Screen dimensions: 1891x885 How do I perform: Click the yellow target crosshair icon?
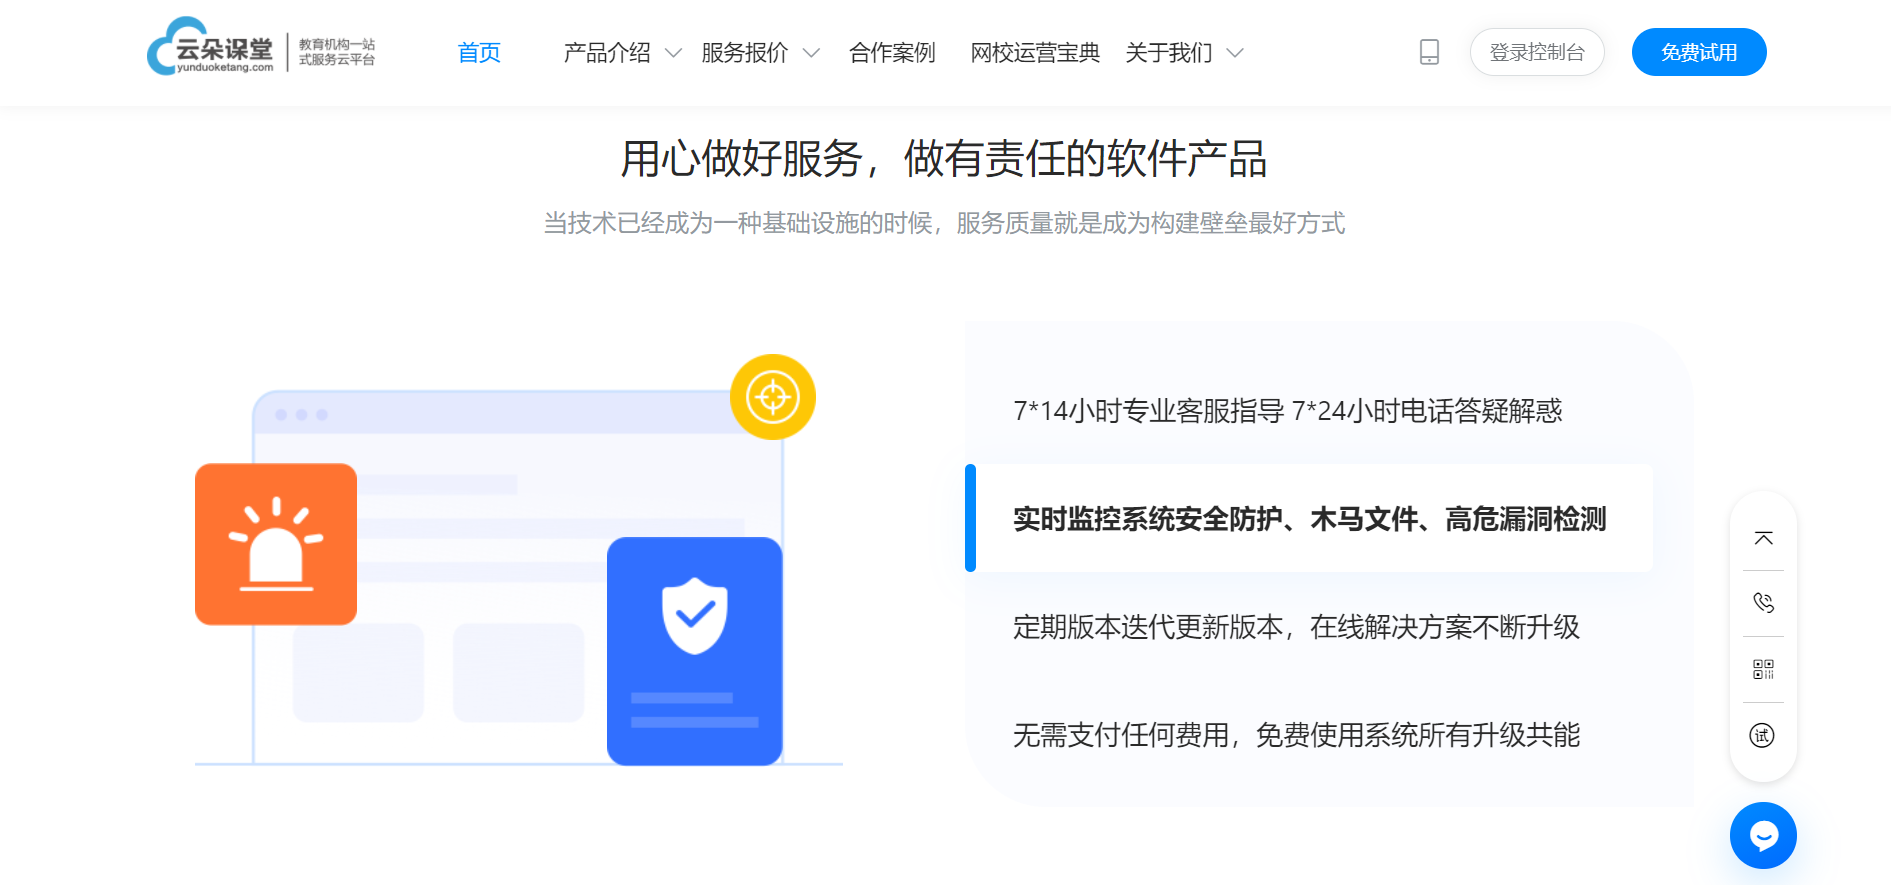[773, 397]
